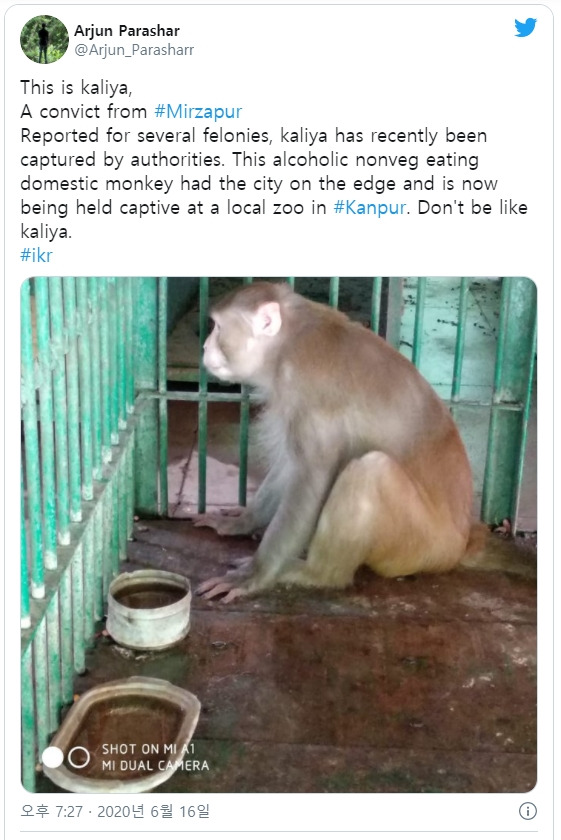Viewport: 561px width, 840px height.
Task: Open the tweet info icon
Action: tap(527, 811)
